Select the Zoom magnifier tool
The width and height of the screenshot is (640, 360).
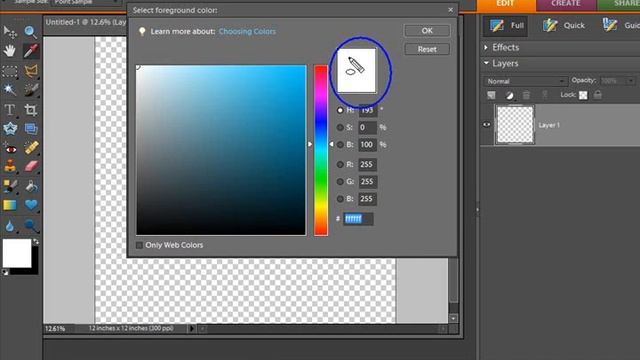pos(31,32)
